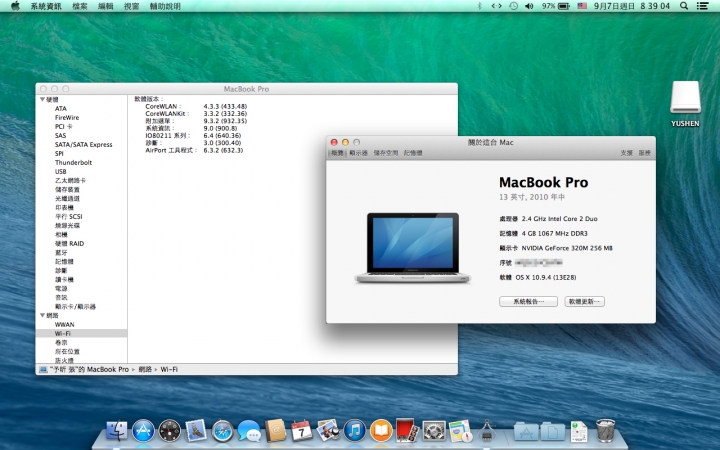Select SPI in hardware list
Screen dimensions: 720x450
click(x=59, y=153)
